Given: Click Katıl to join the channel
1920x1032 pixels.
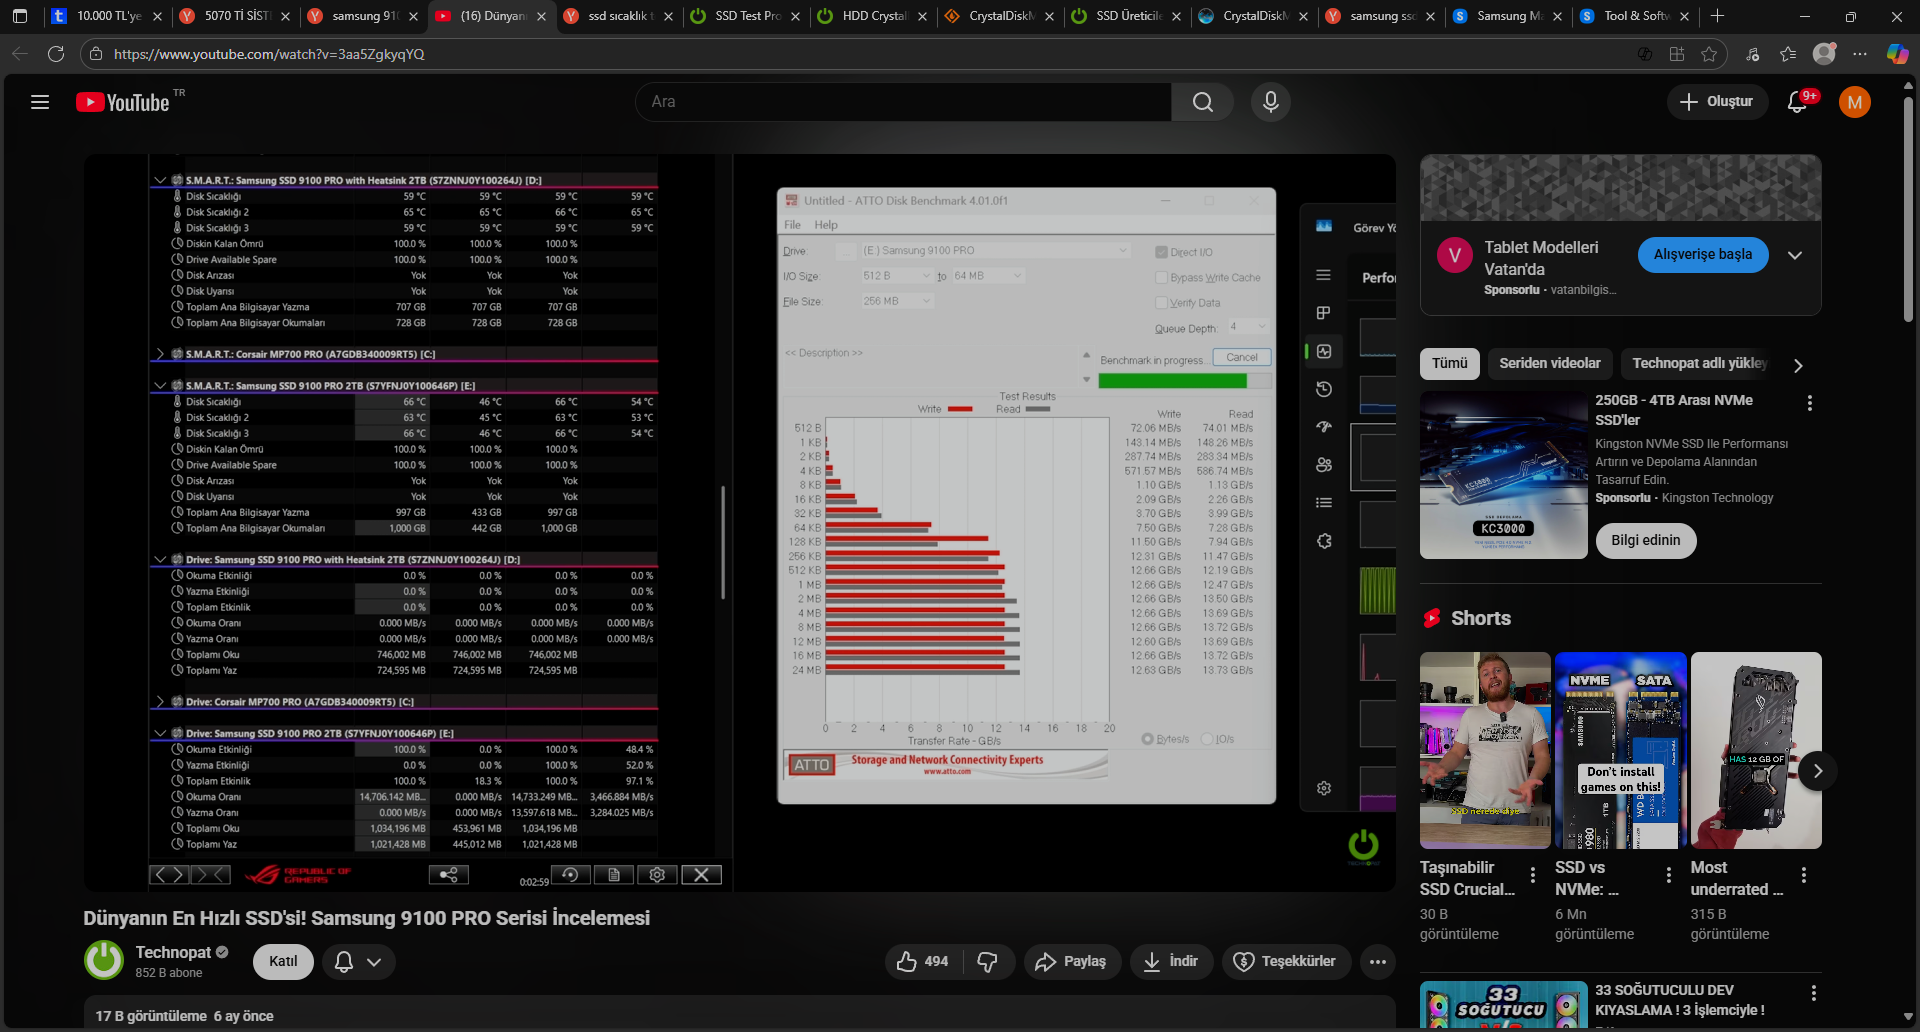Looking at the screenshot, I should (283, 962).
